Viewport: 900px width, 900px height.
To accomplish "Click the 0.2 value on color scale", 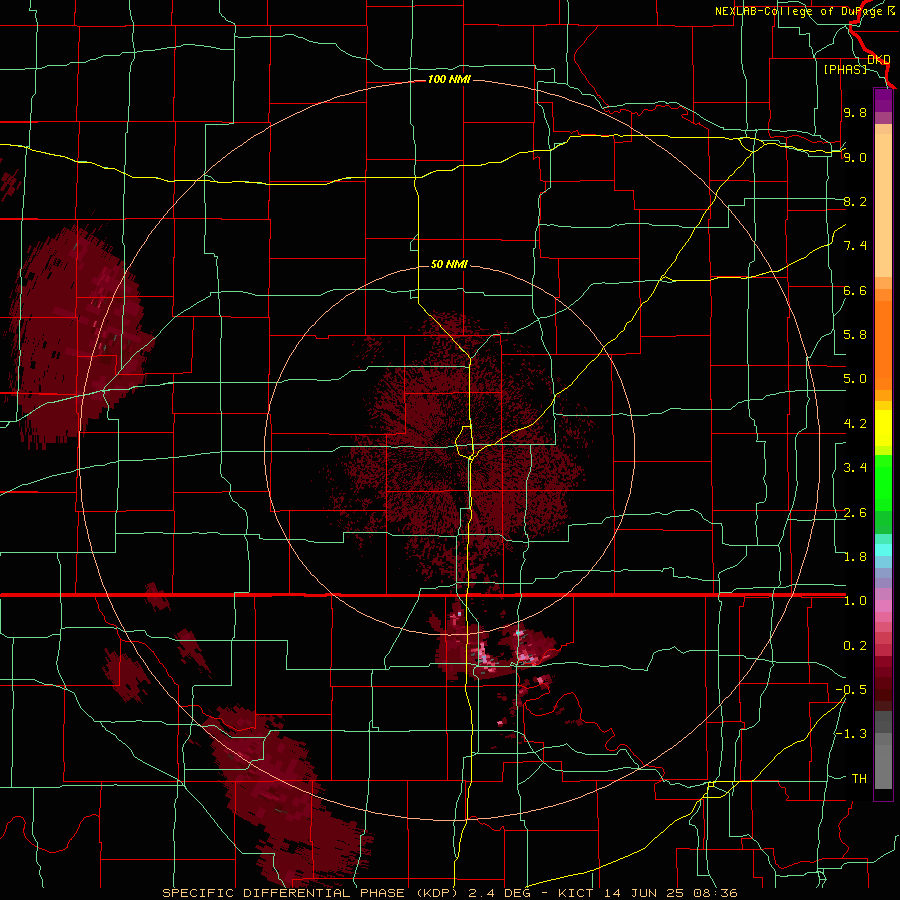I will [x=855, y=646].
